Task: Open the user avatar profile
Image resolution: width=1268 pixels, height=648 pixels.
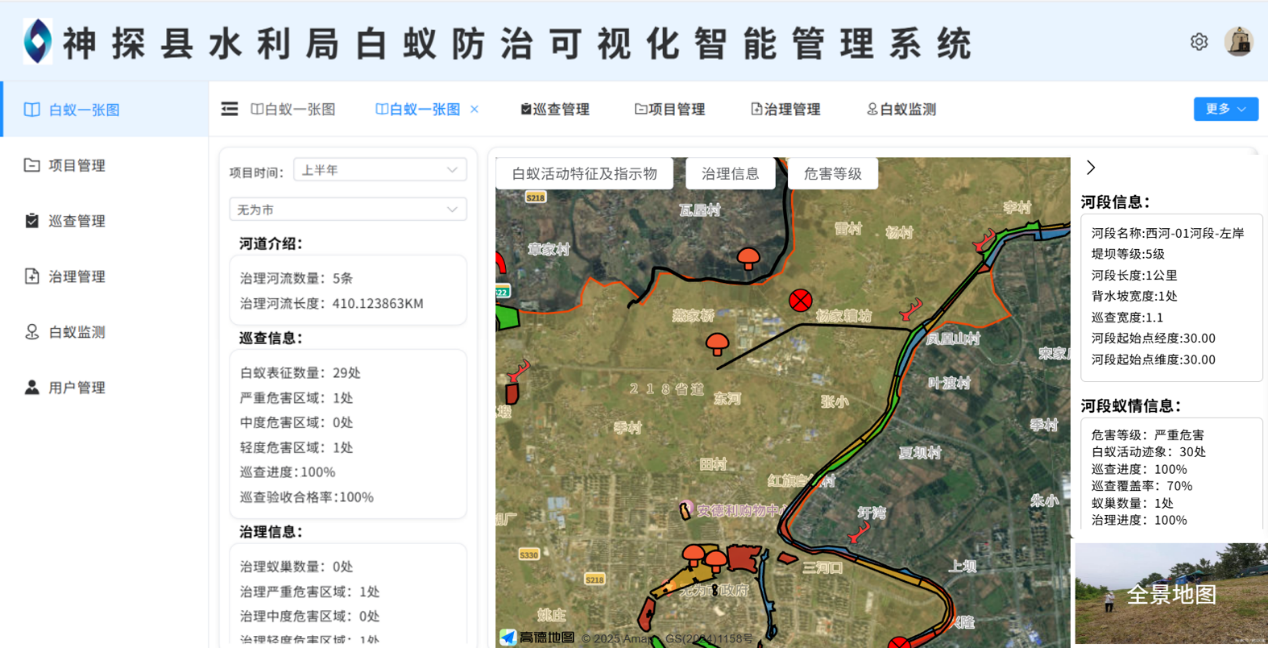Action: tap(1238, 42)
